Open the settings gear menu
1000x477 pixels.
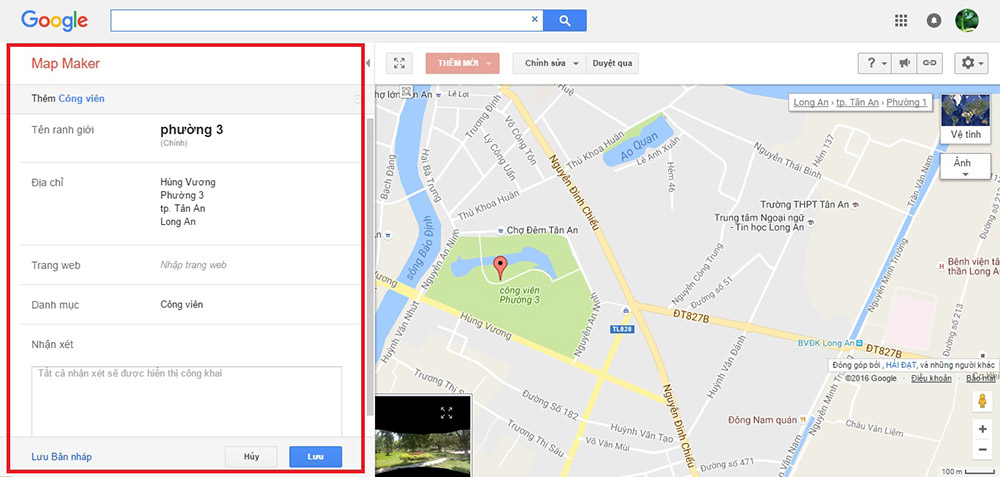tap(971, 63)
